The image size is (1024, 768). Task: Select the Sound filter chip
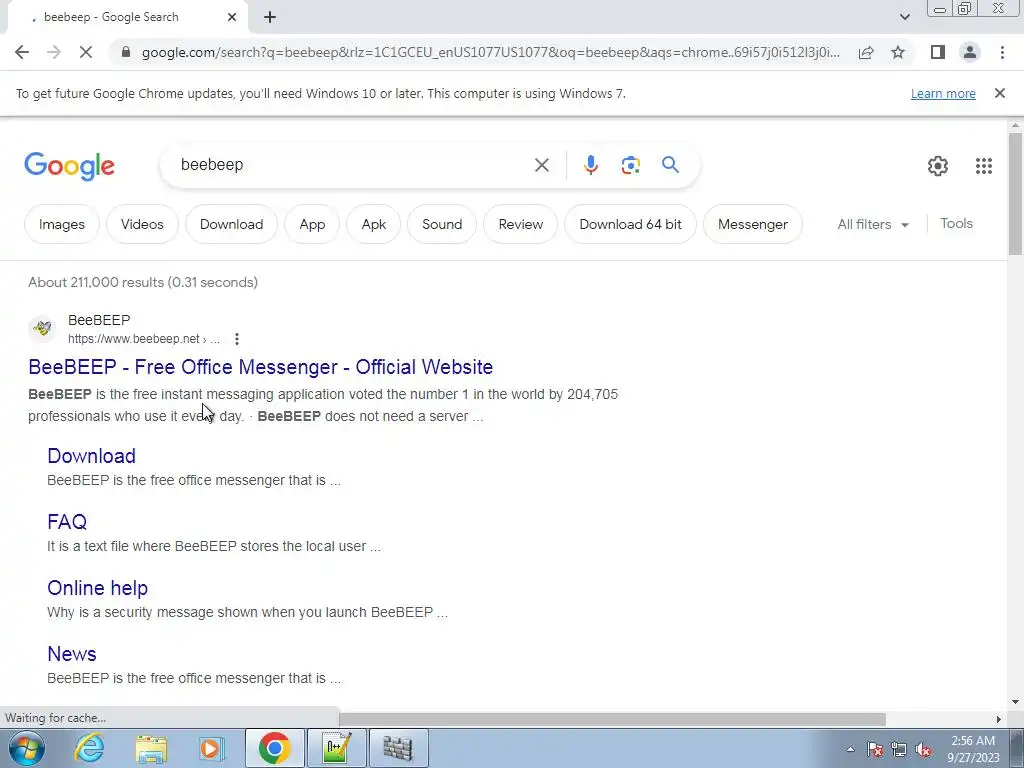(x=441, y=224)
